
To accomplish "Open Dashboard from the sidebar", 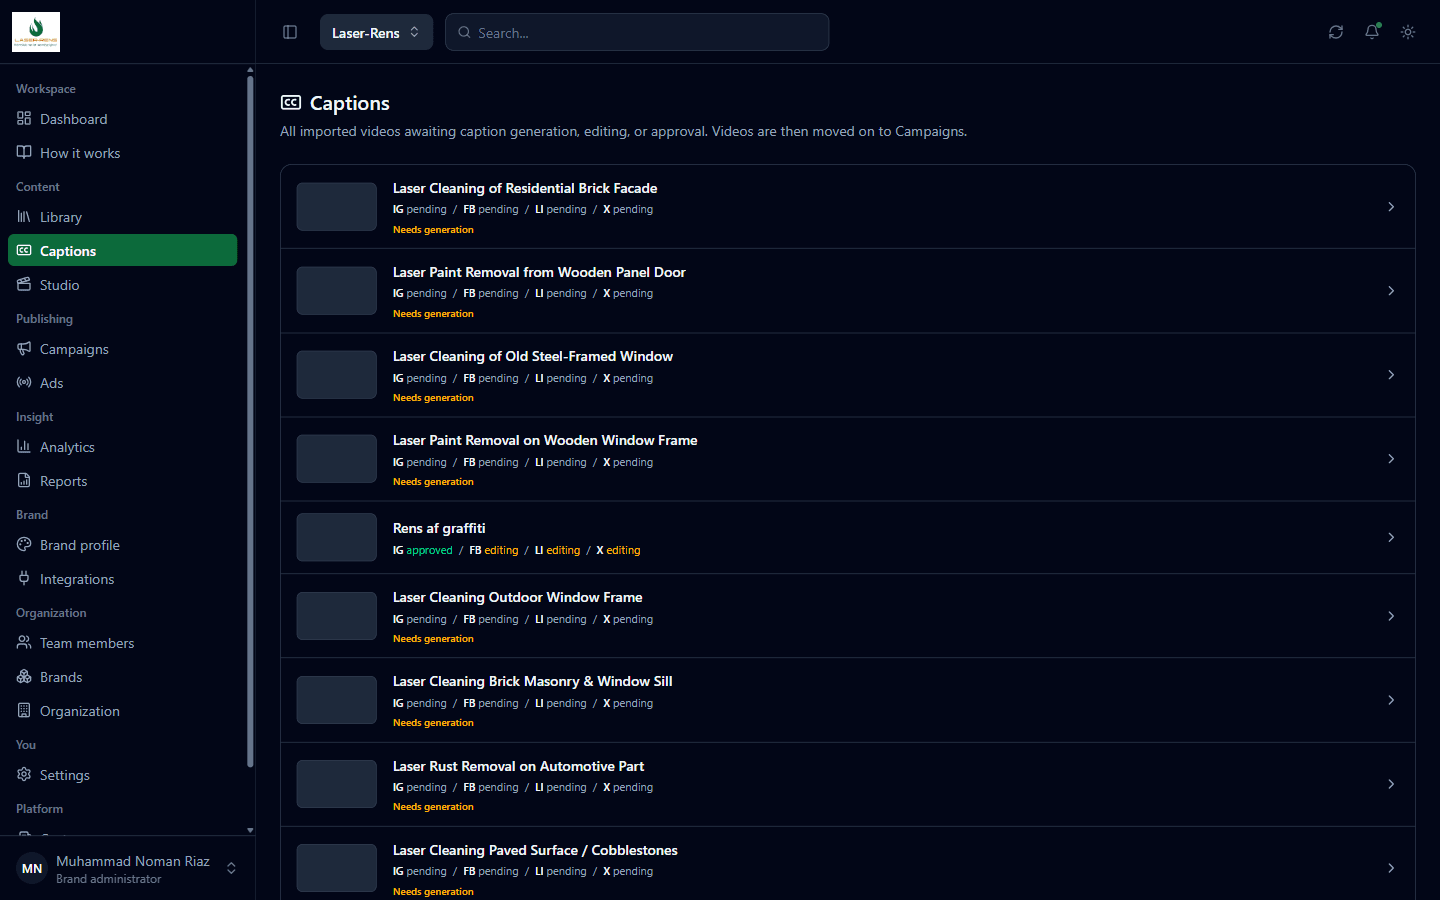I will pos(122,119).
